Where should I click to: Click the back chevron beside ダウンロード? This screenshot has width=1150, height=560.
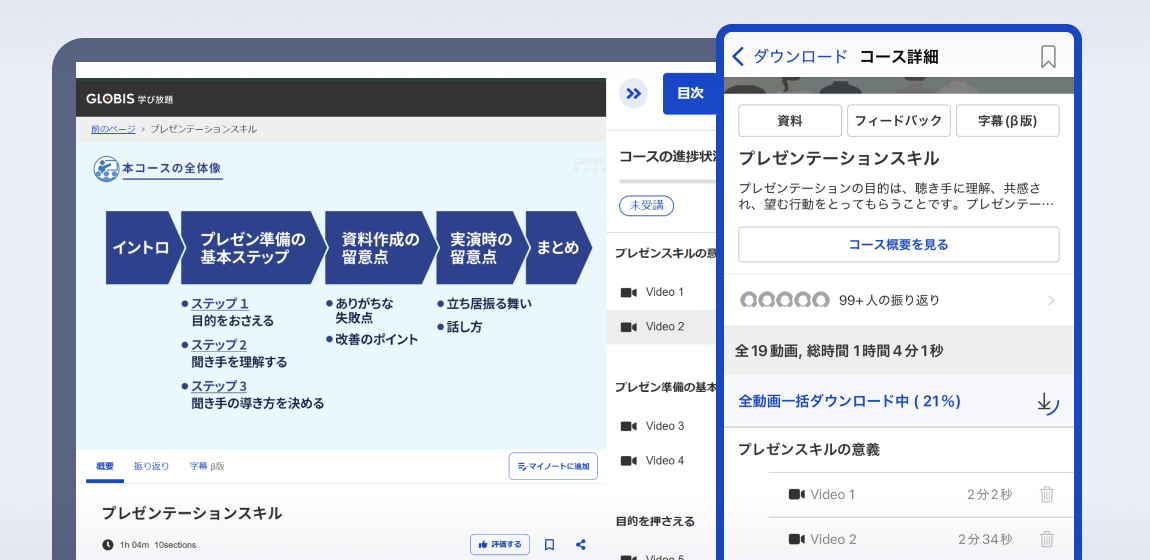coord(739,56)
